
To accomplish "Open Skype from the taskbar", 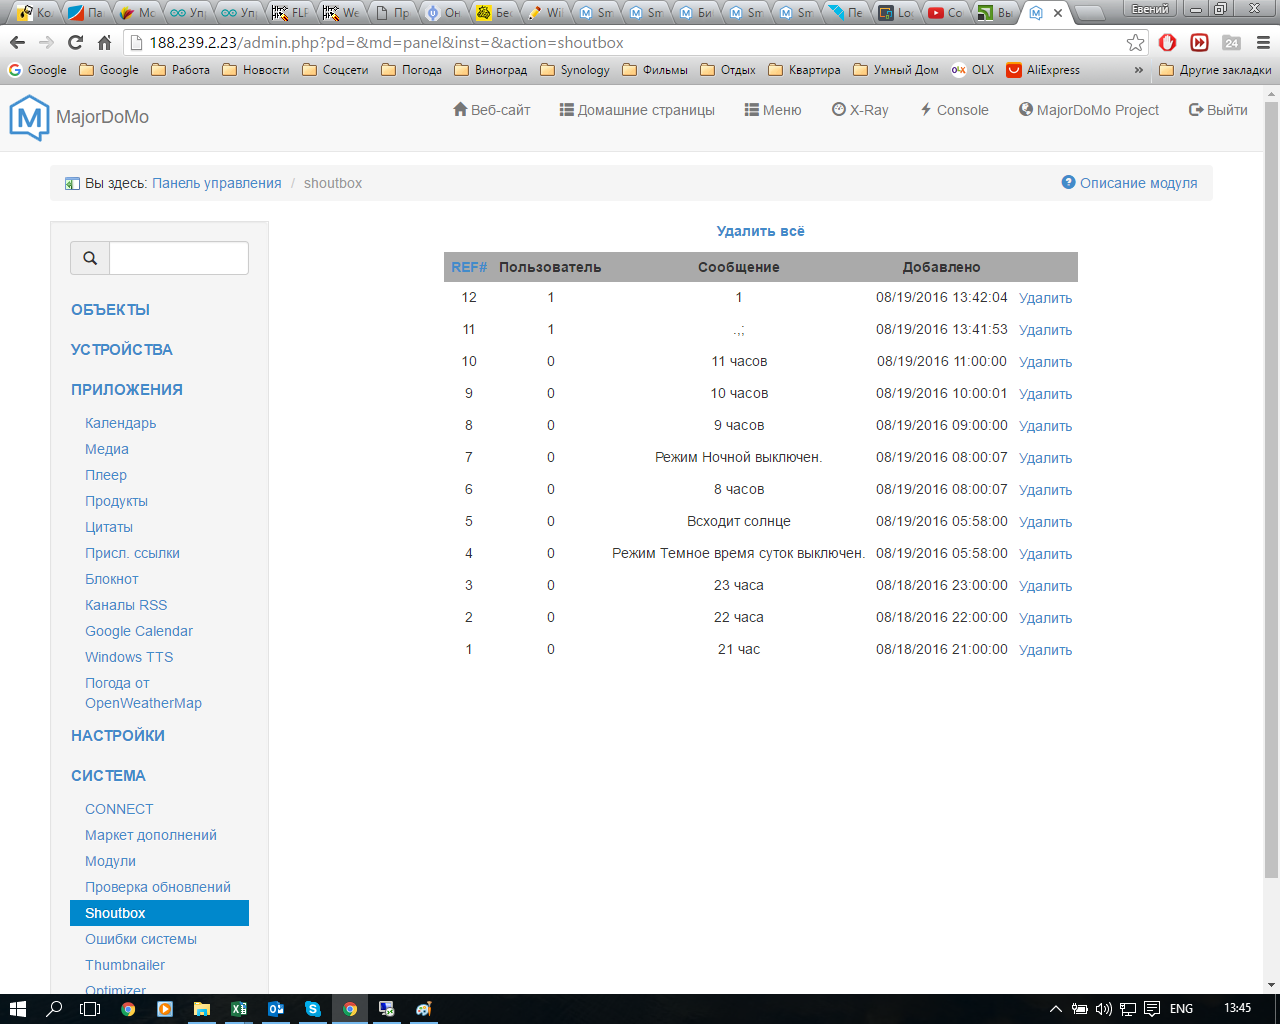I will pyautogui.click(x=312, y=1009).
